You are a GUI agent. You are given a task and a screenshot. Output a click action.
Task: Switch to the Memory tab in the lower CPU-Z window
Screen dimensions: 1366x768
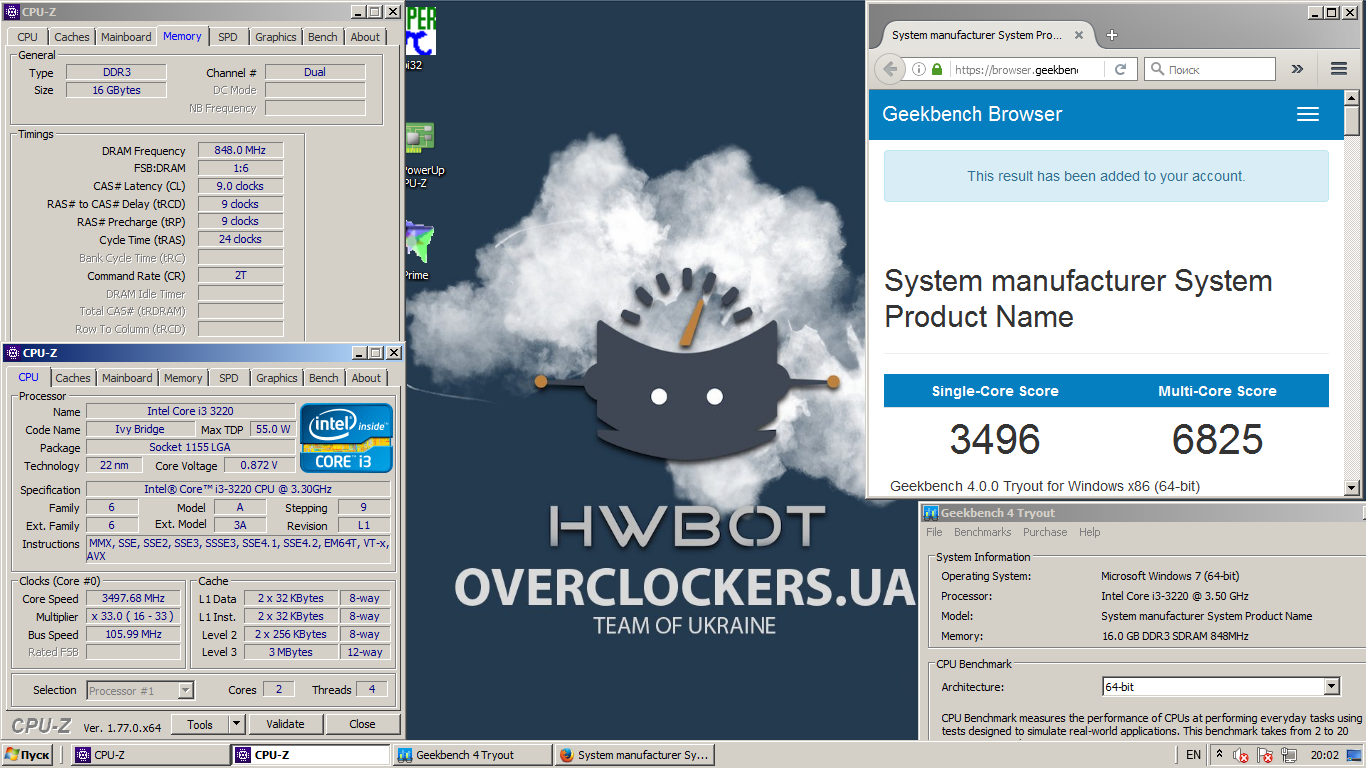182,378
